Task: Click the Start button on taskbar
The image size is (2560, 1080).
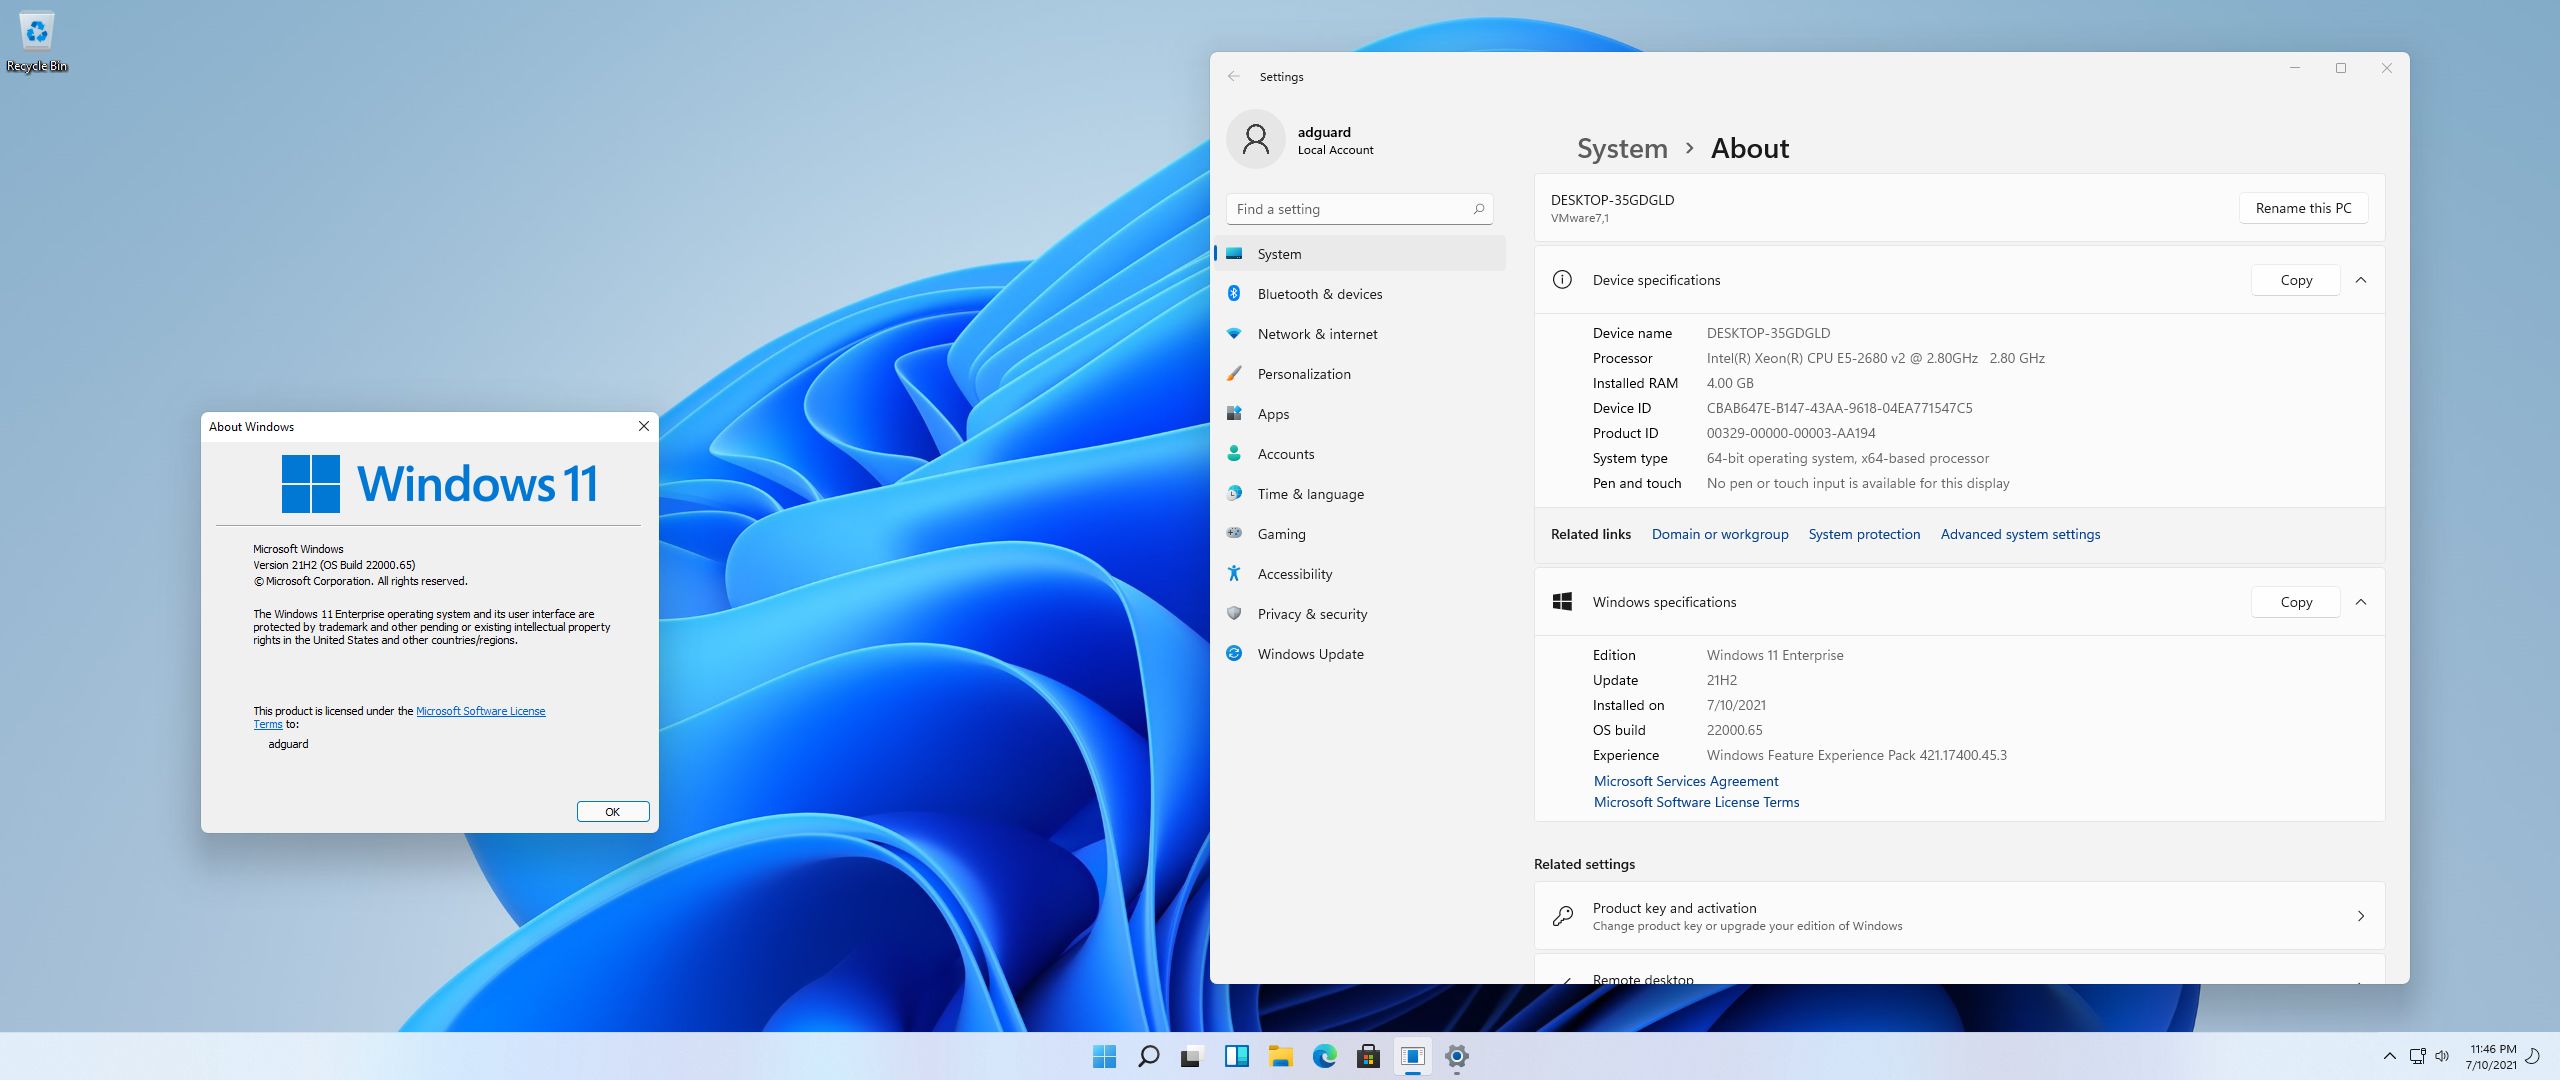Action: tap(1104, 1056)
